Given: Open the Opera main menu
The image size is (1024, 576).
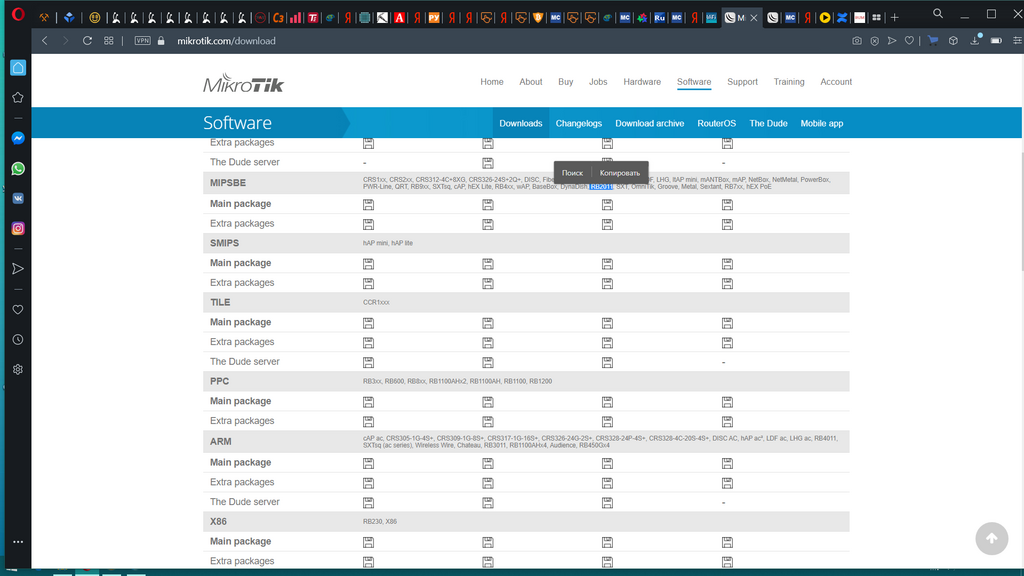Looking at the screenshot, I should click(x=18, y=14).
